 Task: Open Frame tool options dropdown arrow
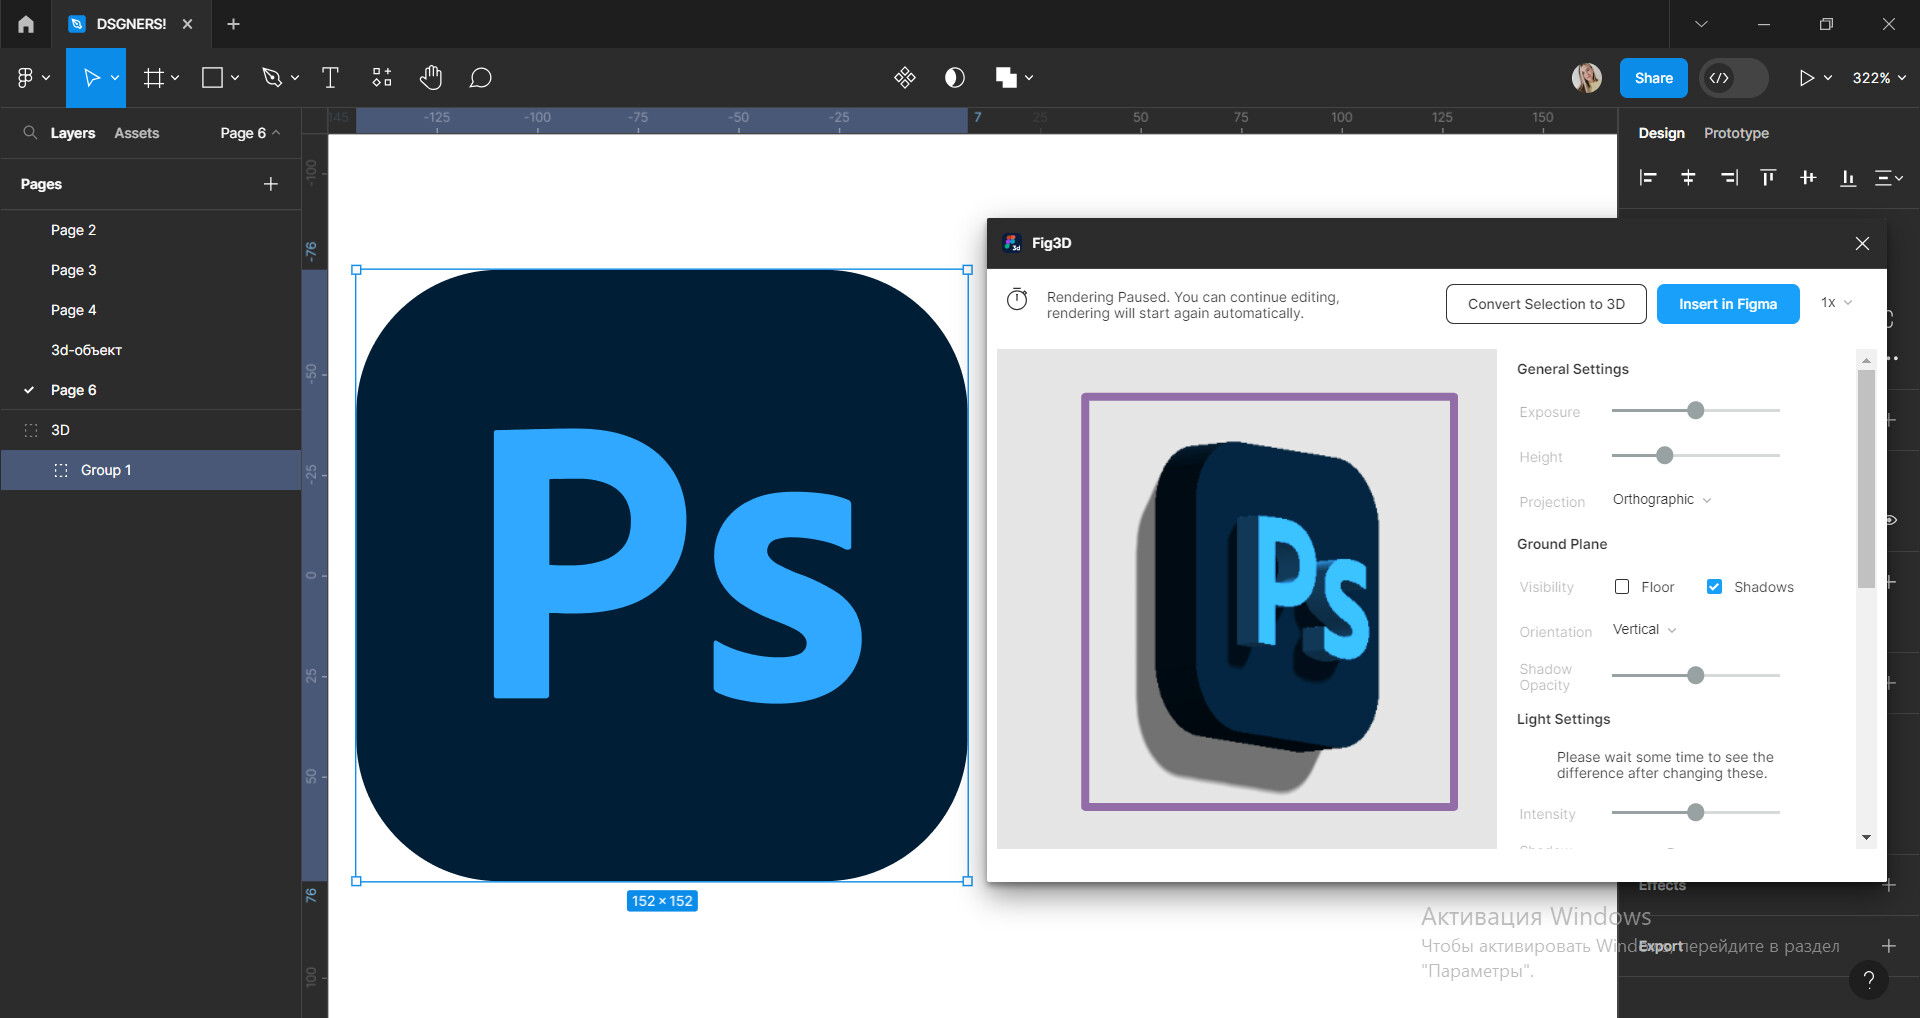point(175,78)
